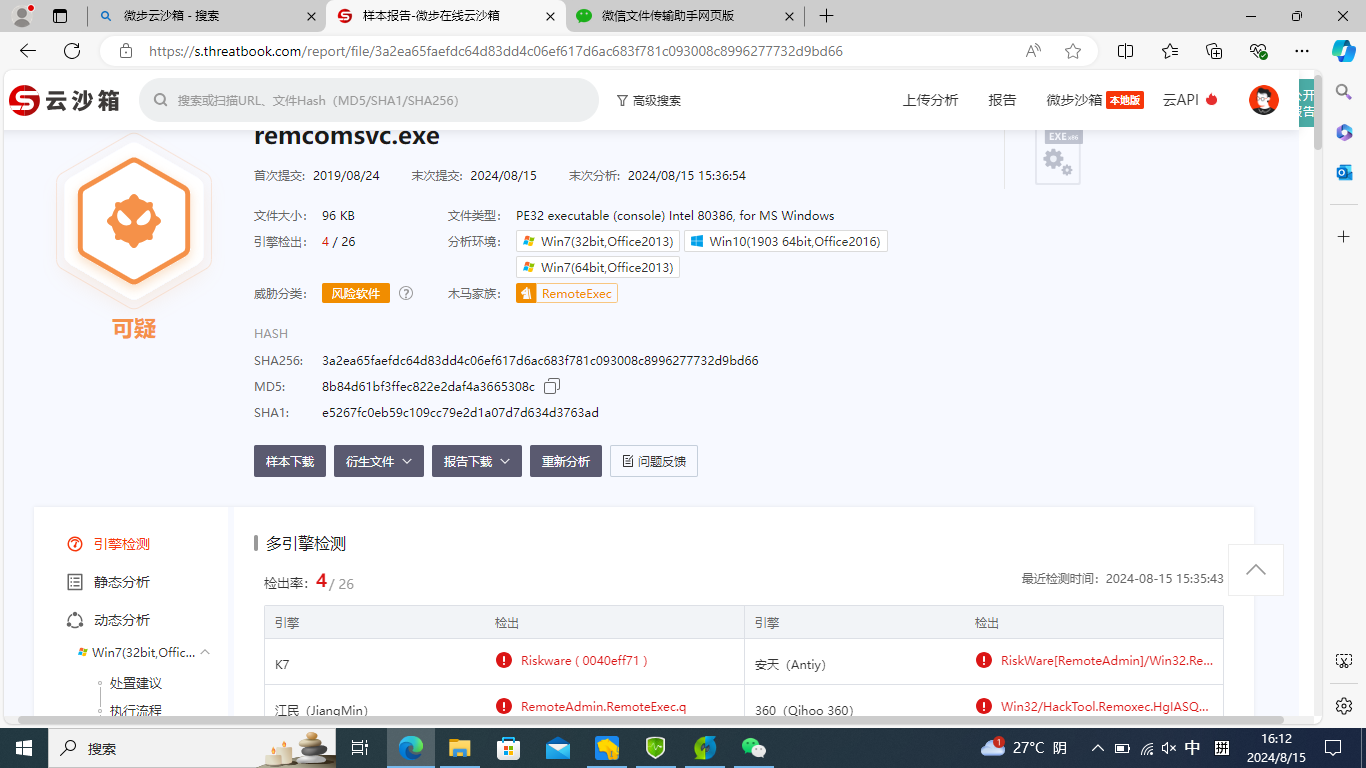Click the browser back arrow
The height and width of the screenshot is (768, 1366).
point(28,51)
